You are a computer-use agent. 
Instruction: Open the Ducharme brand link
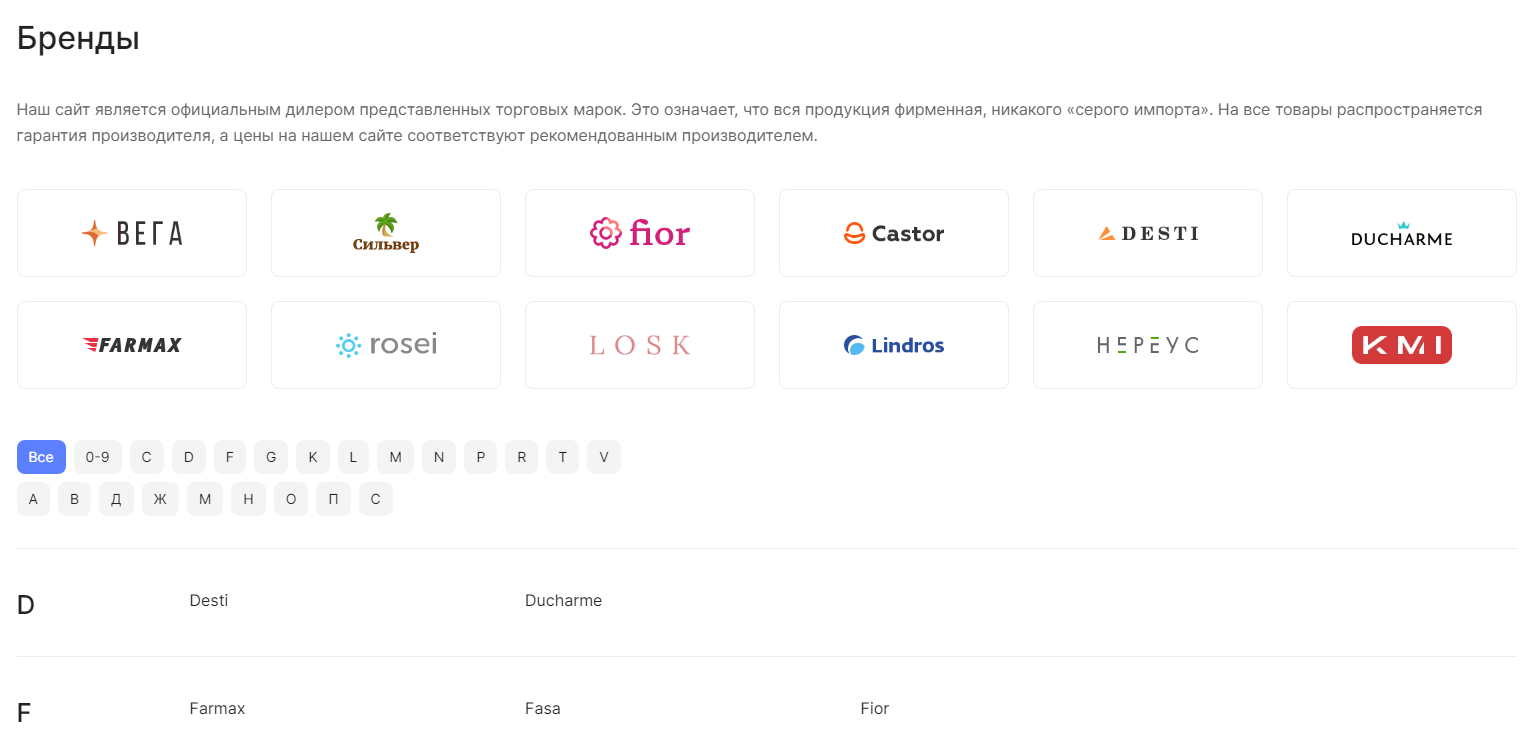(x=563, y=601)
